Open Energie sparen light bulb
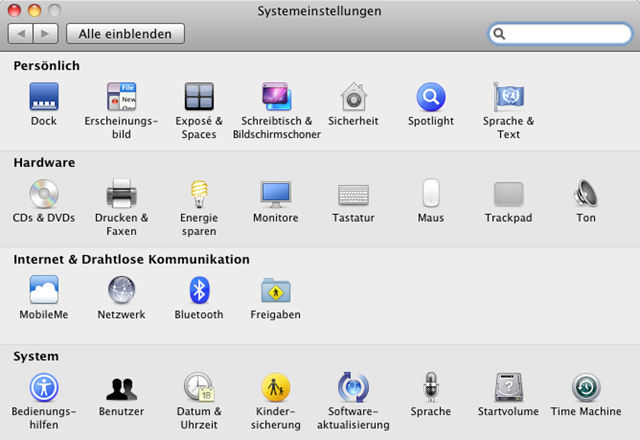Screen dimensions: 640x440 [x=199, y=194]
